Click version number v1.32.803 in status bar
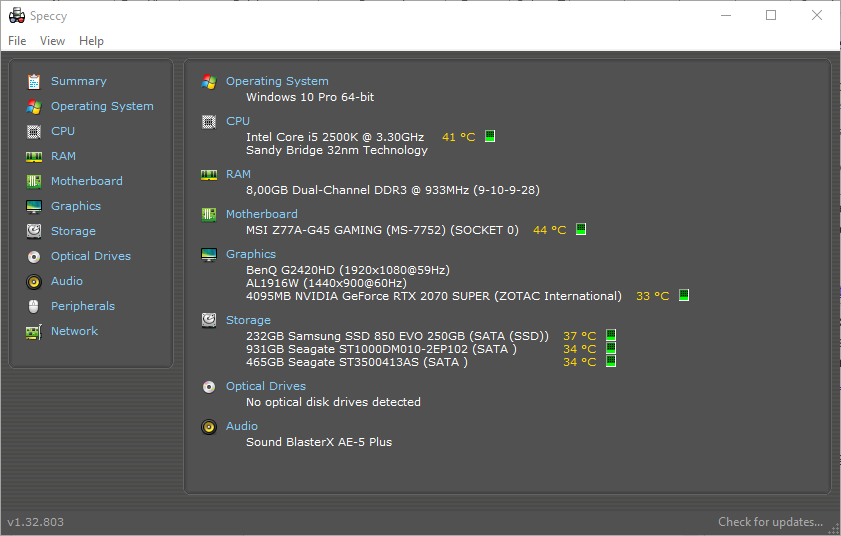This screenshot has width=841, height=536. pyautogui.click(x=35, y=522)
